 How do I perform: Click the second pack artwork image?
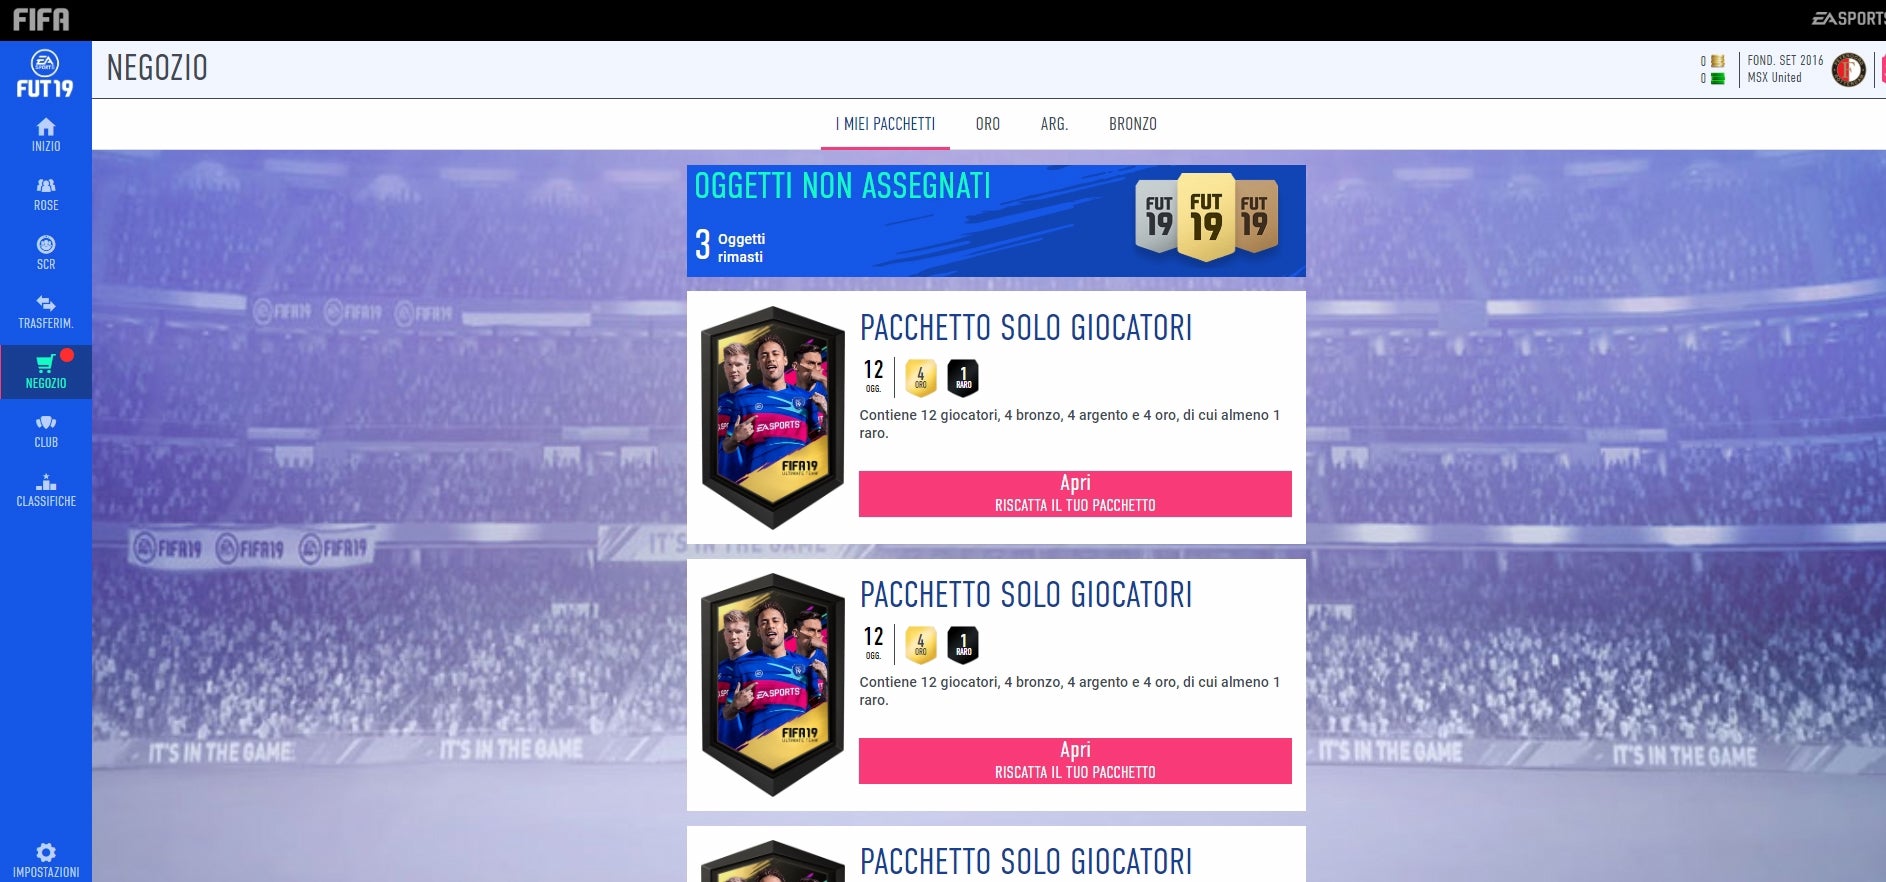pos(773,685)
